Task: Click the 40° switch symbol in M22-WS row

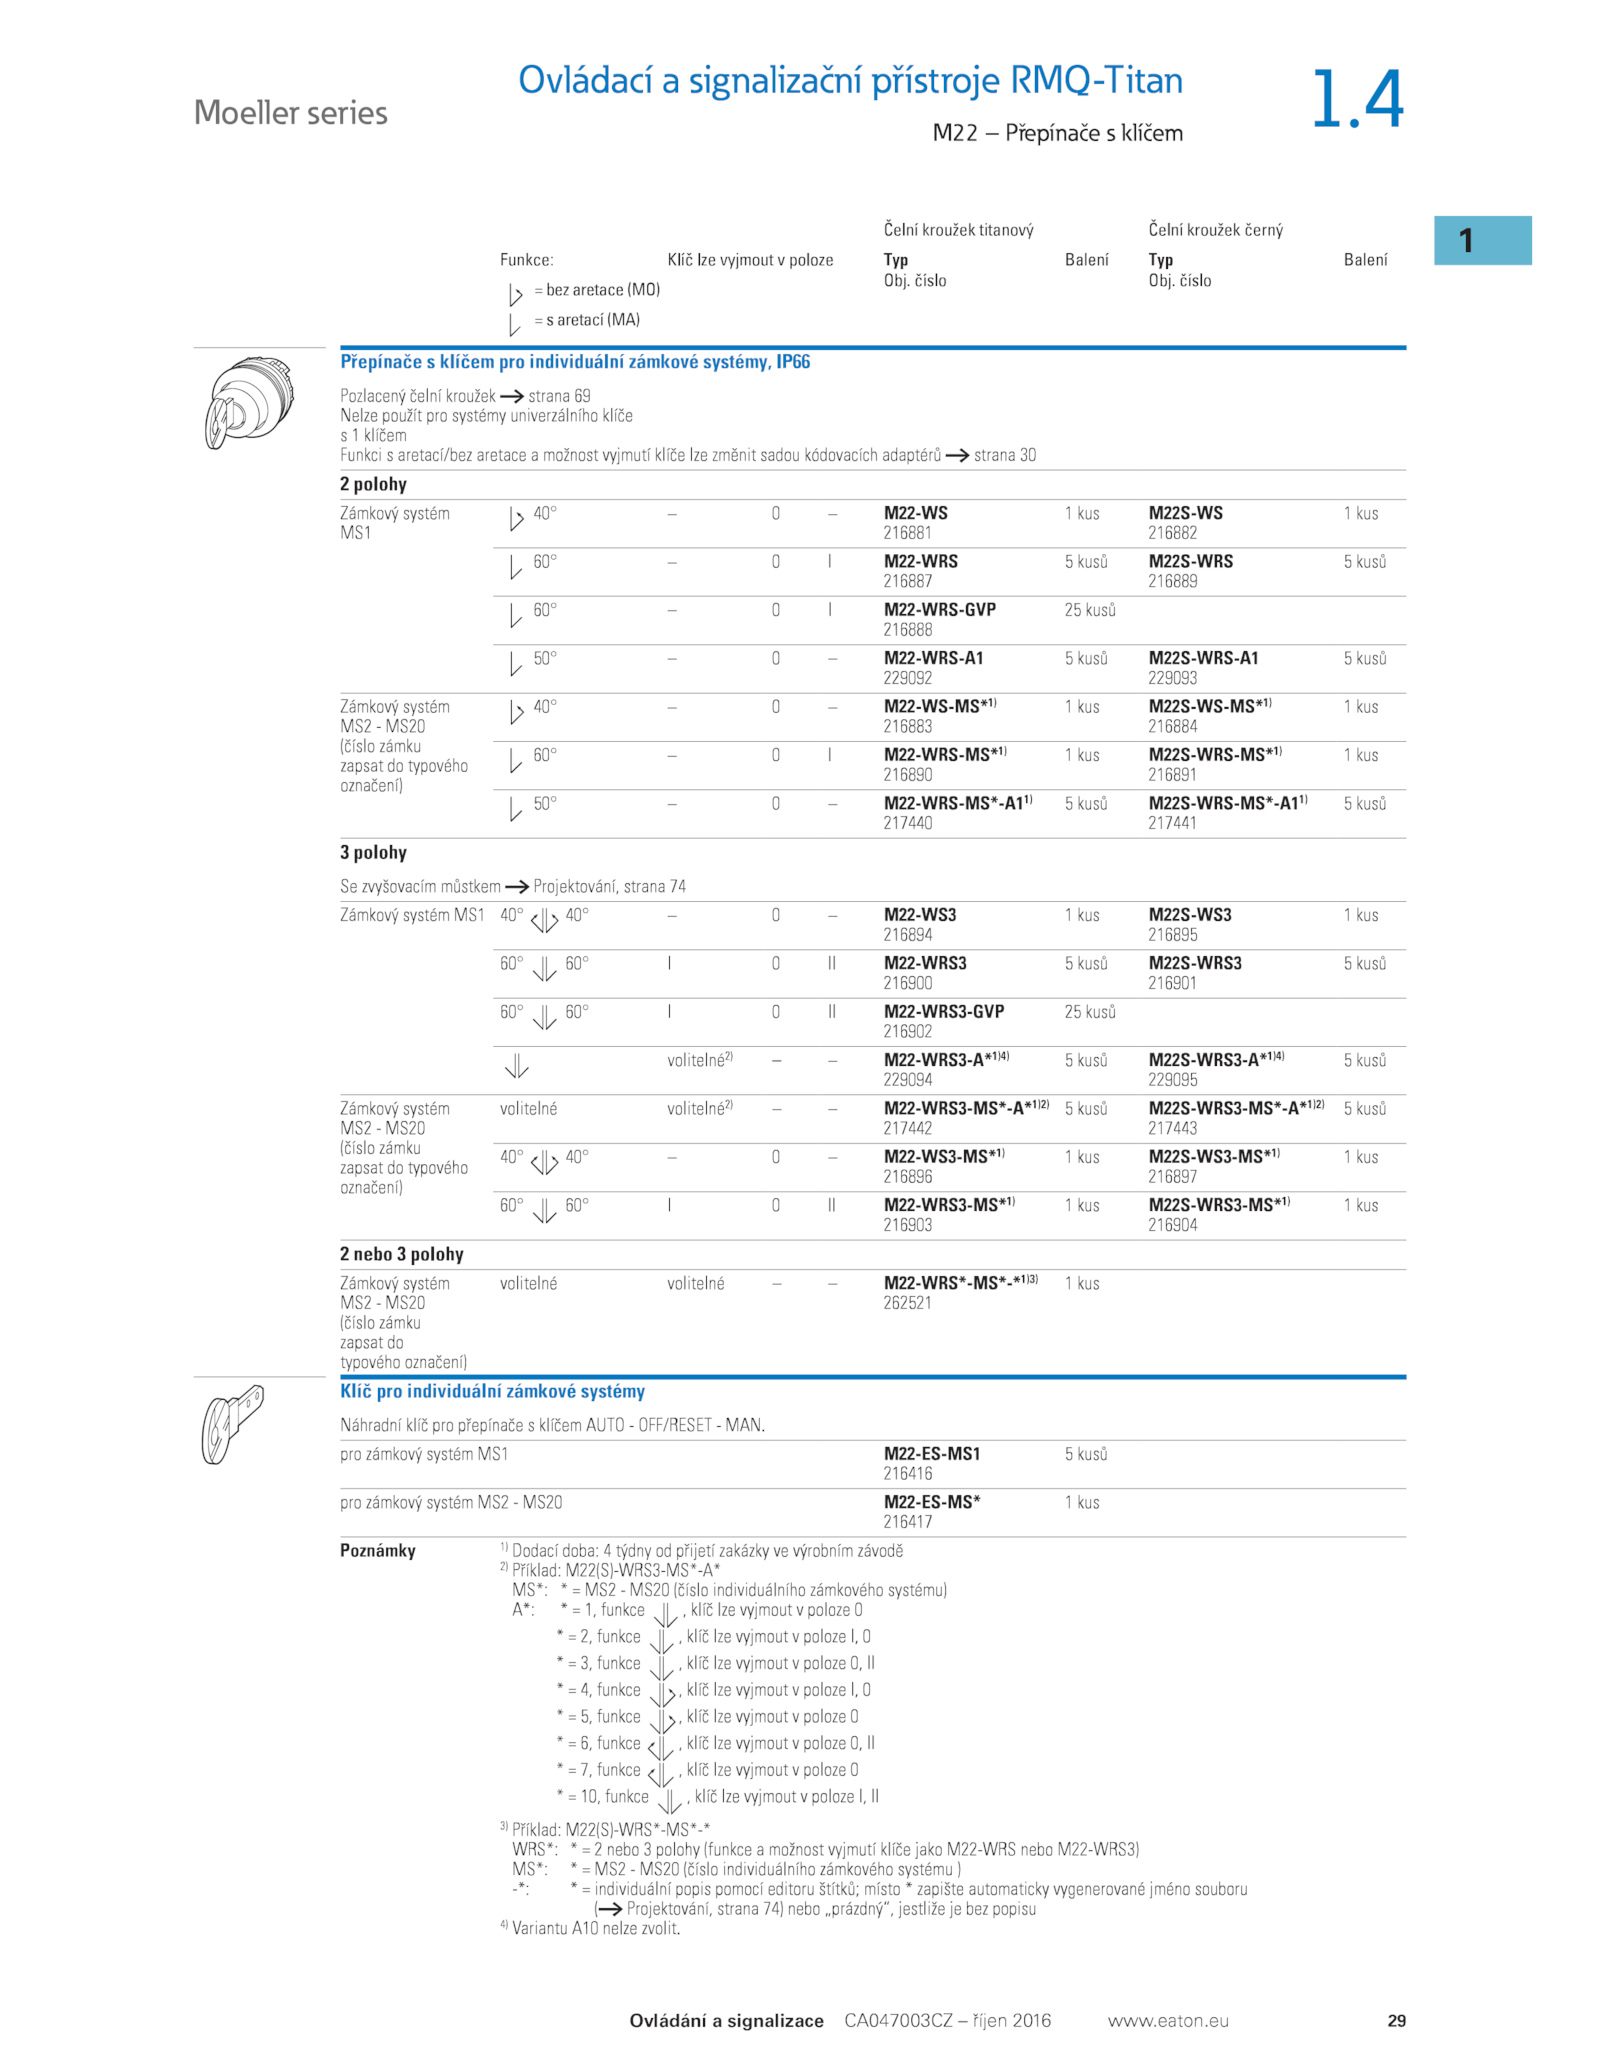Action: 516,518
